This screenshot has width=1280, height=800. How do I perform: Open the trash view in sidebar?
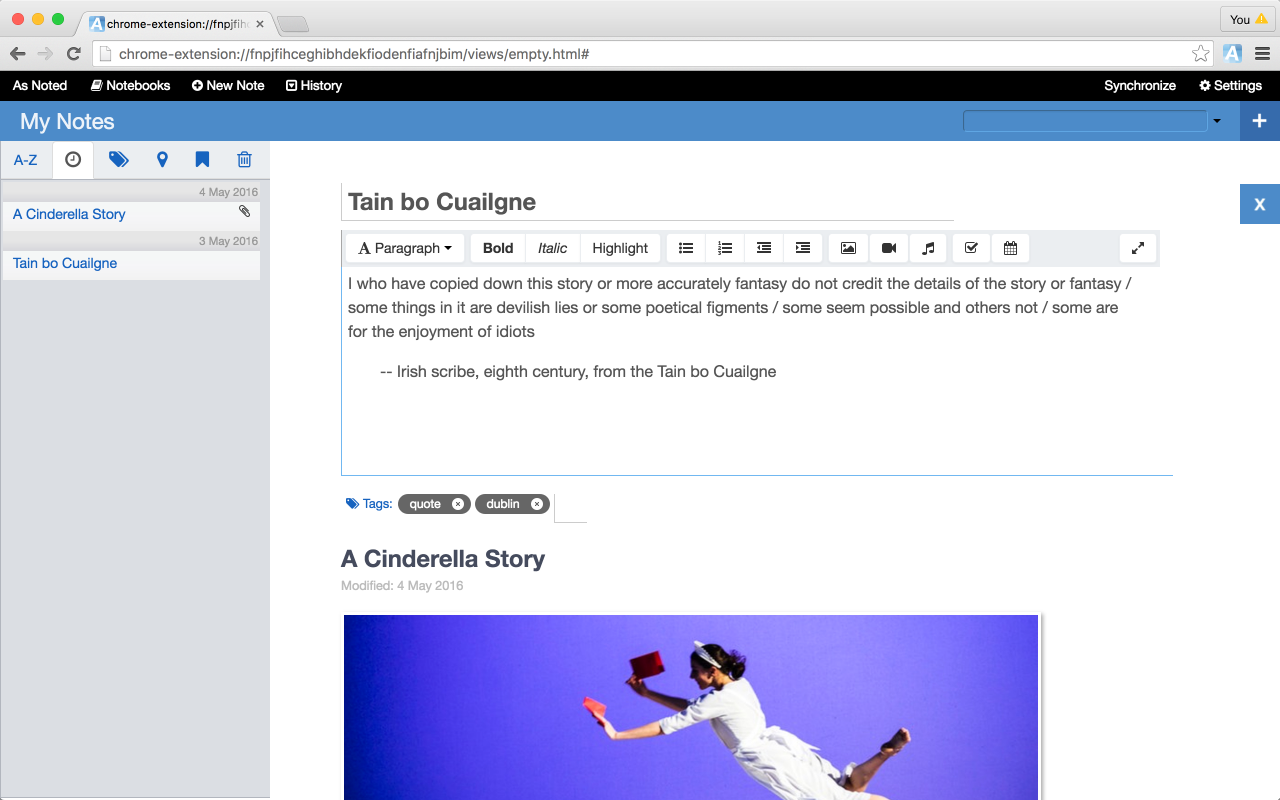coord(244,160)
